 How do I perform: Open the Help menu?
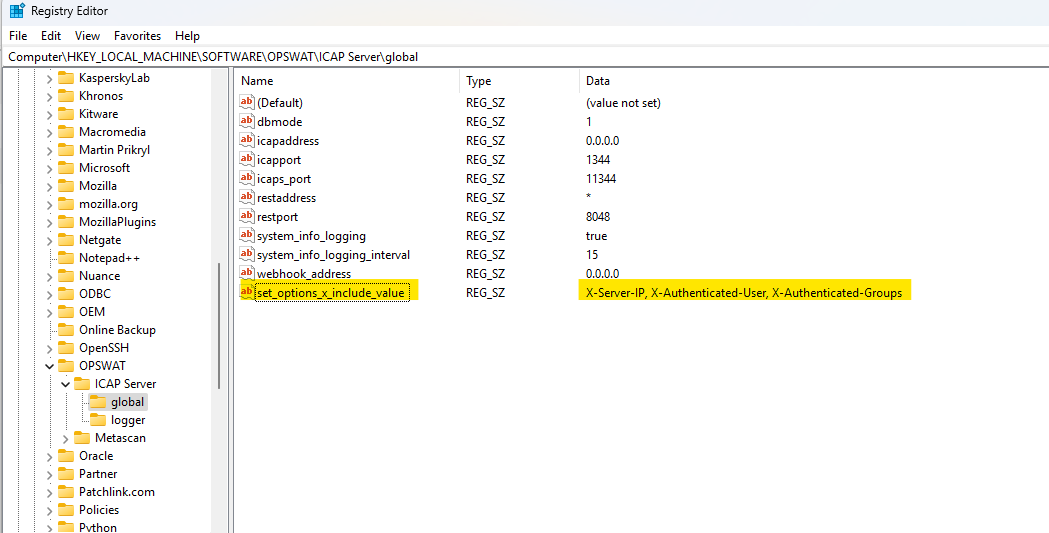click(x=187, y=36)
